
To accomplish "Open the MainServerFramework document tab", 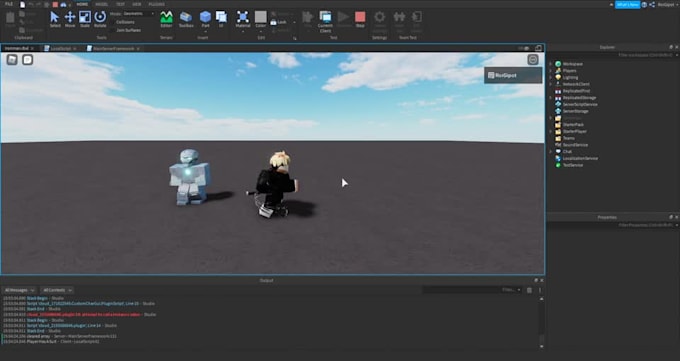I will pyautogui.click(x=113, y=49).
